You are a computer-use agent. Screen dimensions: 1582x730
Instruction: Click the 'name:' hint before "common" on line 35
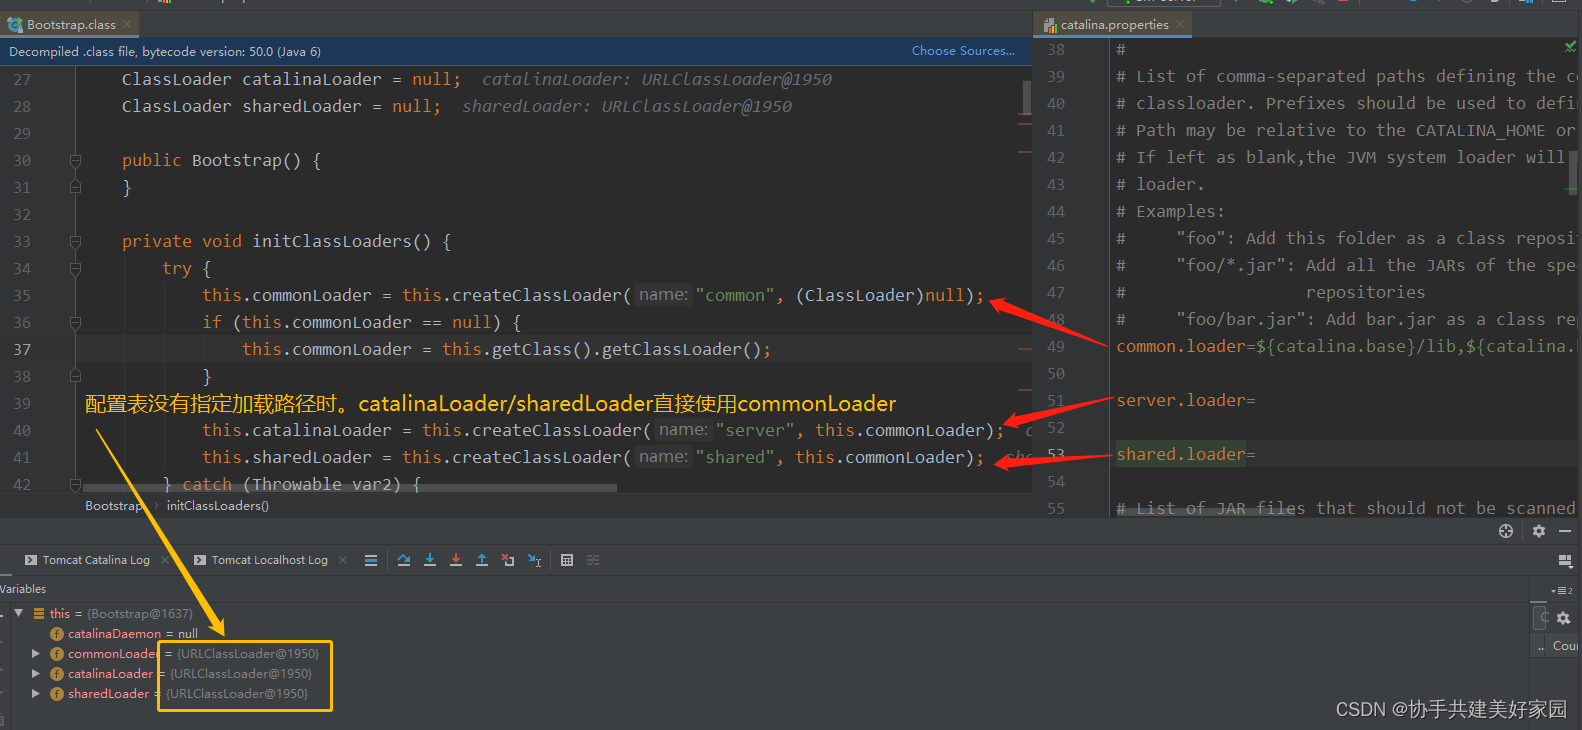pyautogui.click(x=663, y=295)
